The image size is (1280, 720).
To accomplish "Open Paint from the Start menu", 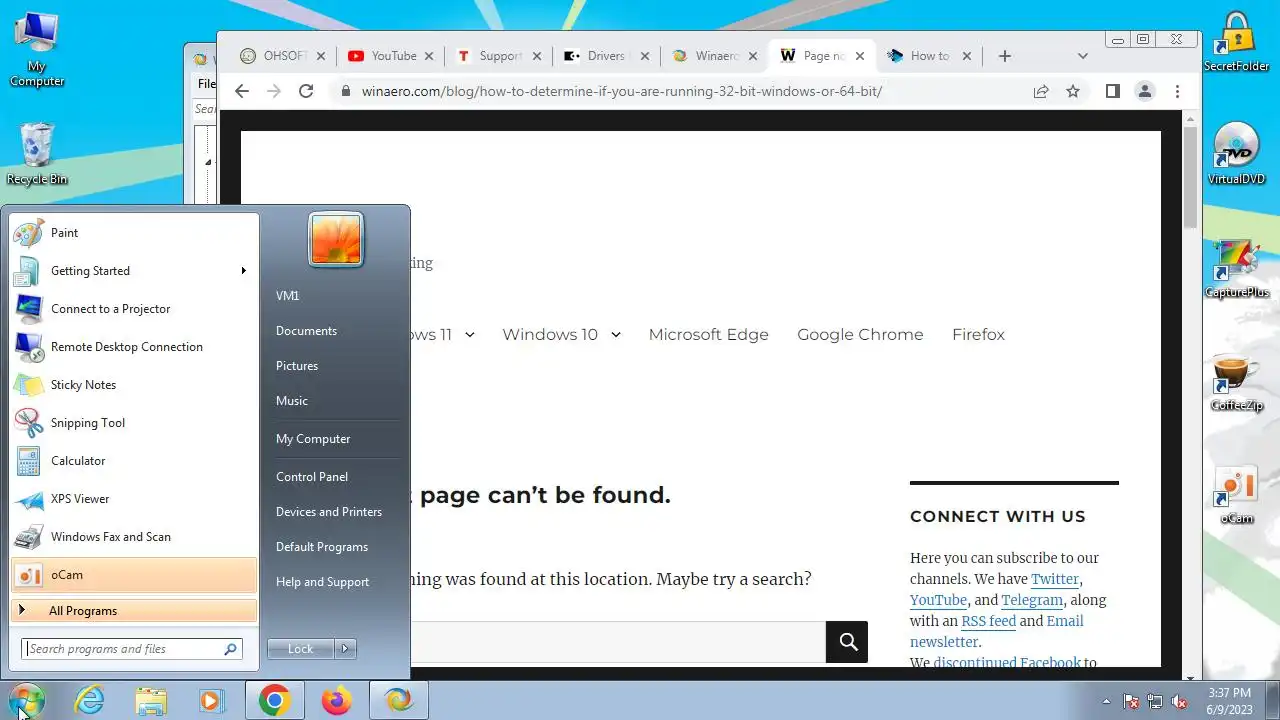I will click(133, 233).
